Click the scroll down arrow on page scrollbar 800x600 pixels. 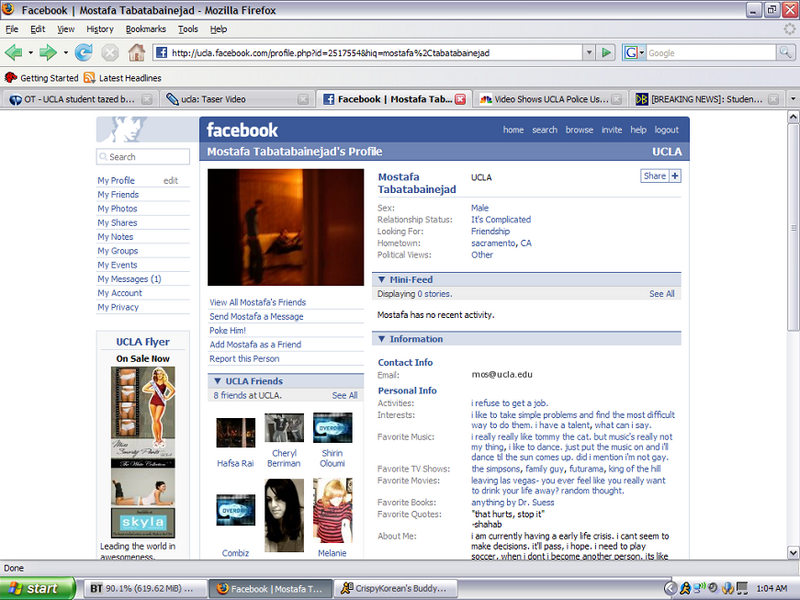793,553
